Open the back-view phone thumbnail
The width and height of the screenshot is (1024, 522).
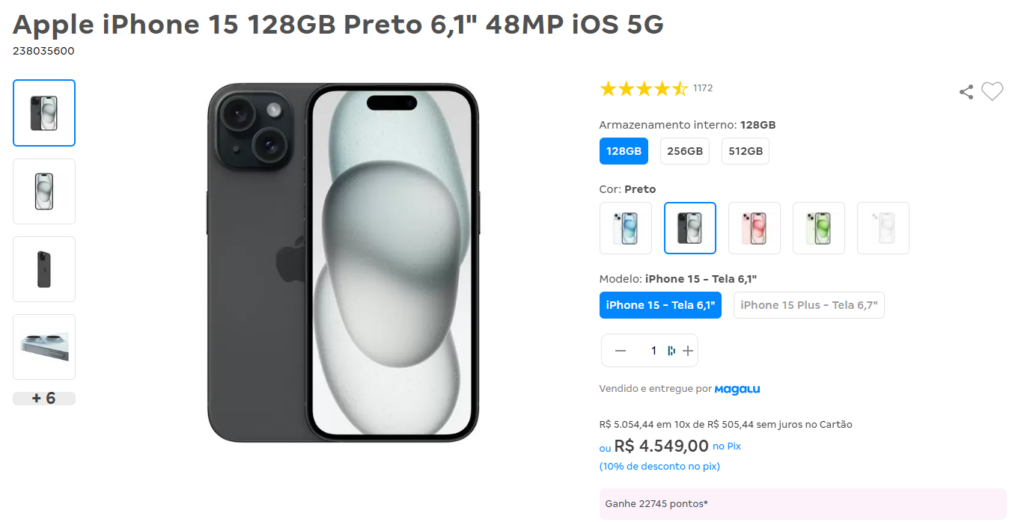(44, 269)
